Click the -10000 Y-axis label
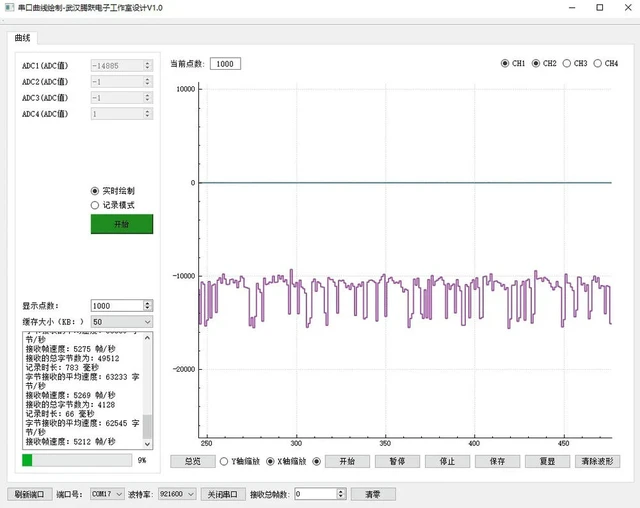 pyautogui.click(x=184, y=276)
